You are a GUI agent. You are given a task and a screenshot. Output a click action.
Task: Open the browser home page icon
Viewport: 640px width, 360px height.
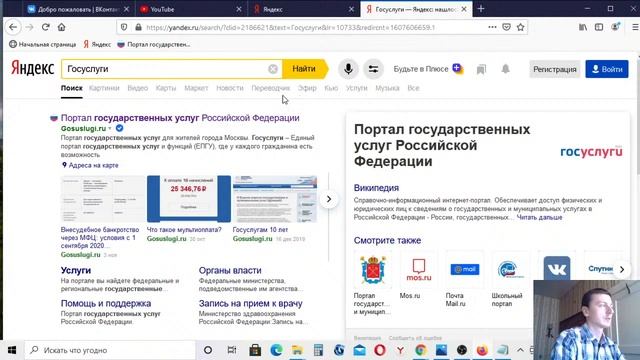point(61,27)
